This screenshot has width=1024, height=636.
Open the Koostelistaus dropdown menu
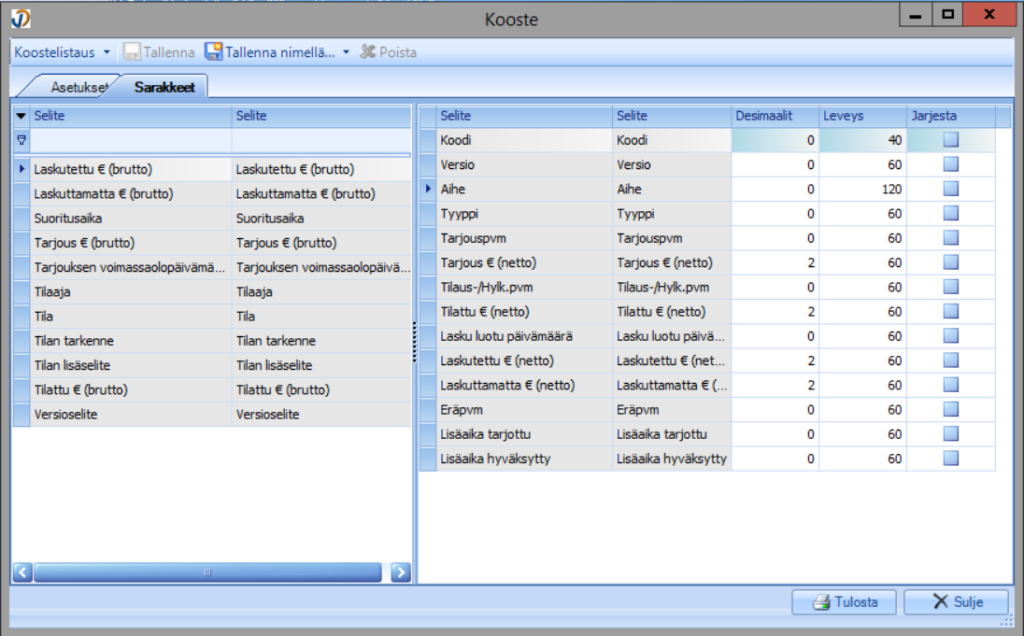point(62,52)
